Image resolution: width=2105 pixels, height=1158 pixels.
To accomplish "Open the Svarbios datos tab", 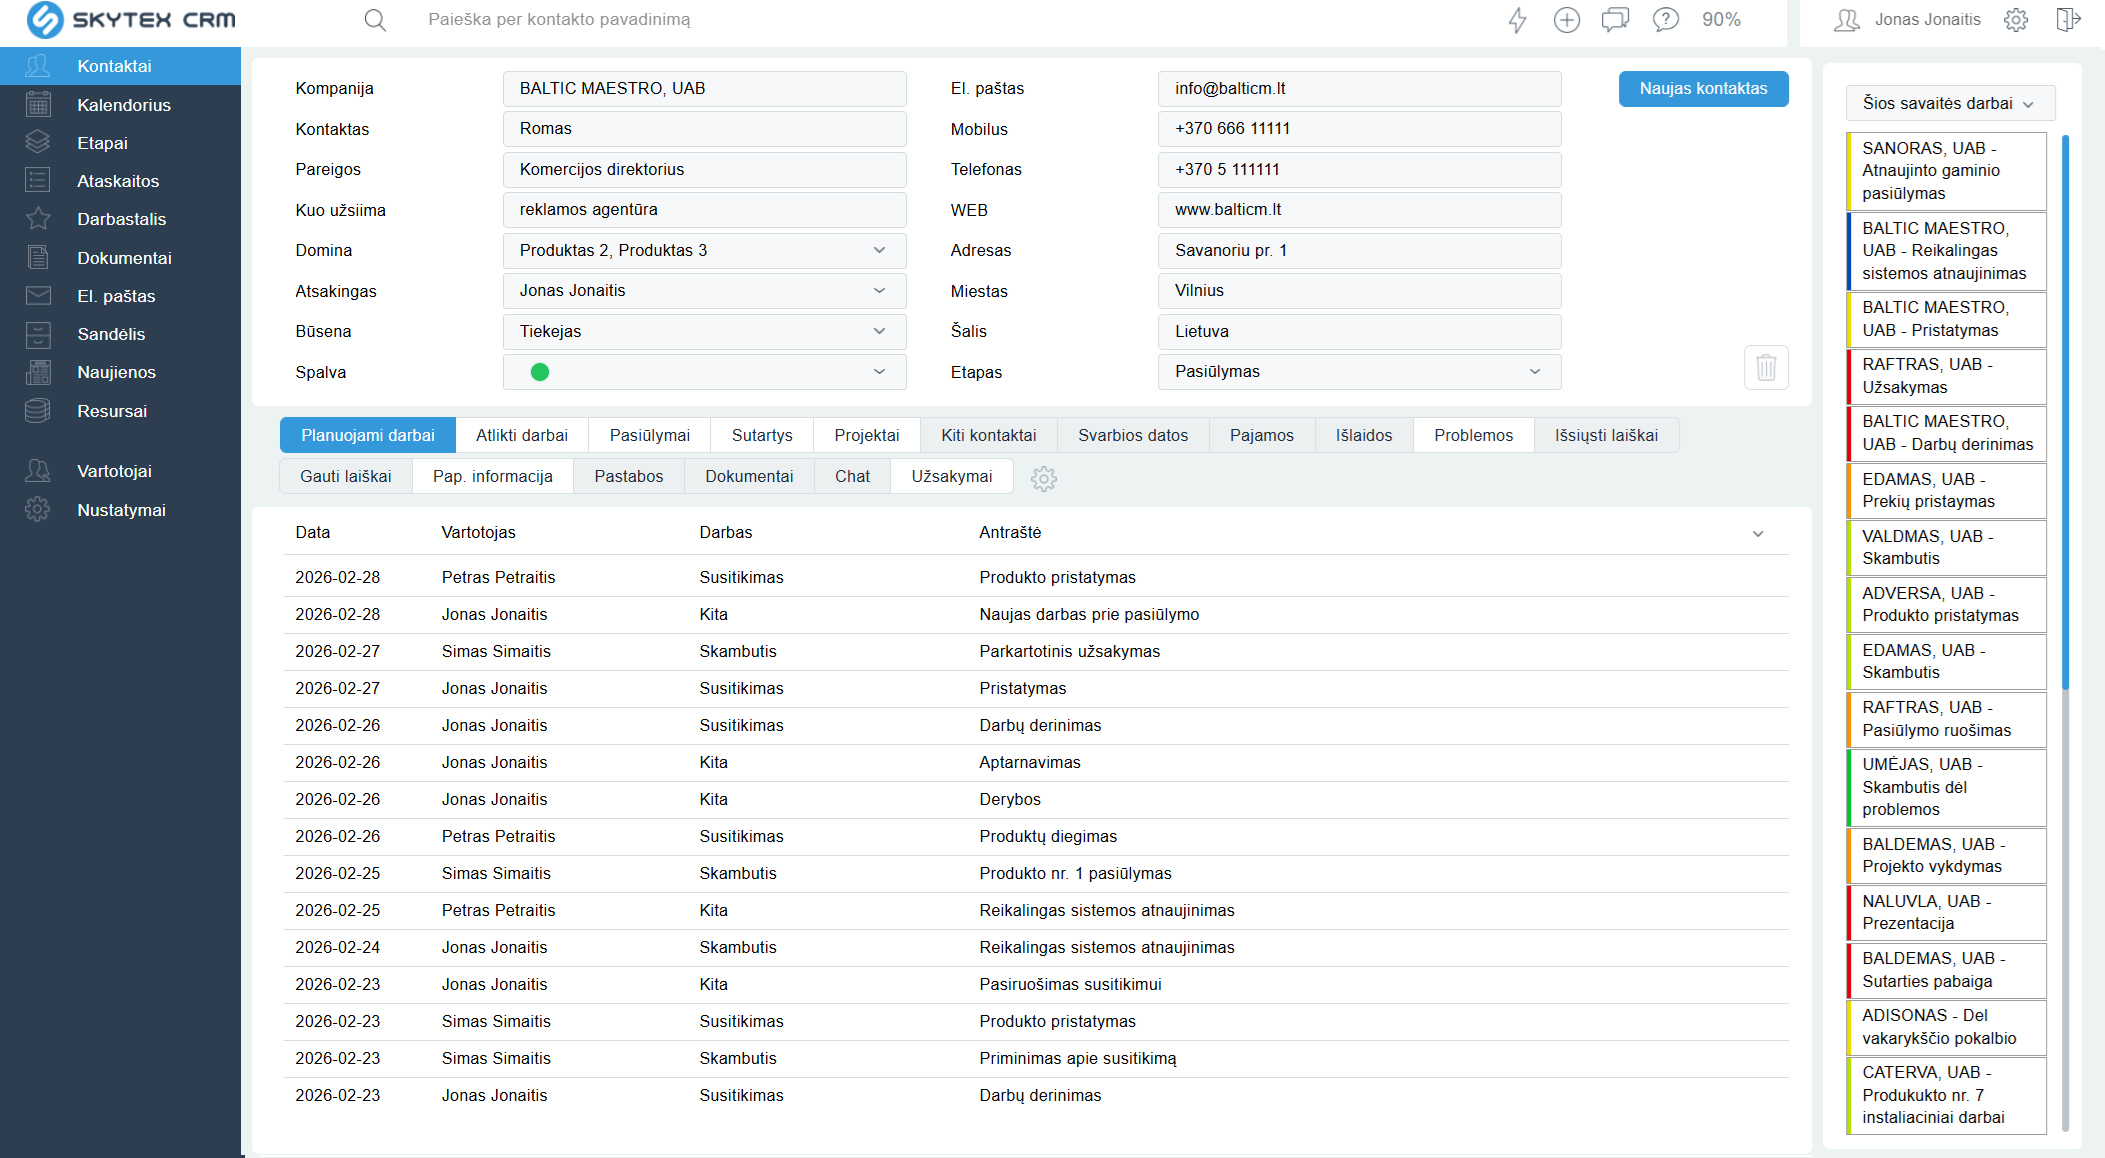I will 1133,435.
